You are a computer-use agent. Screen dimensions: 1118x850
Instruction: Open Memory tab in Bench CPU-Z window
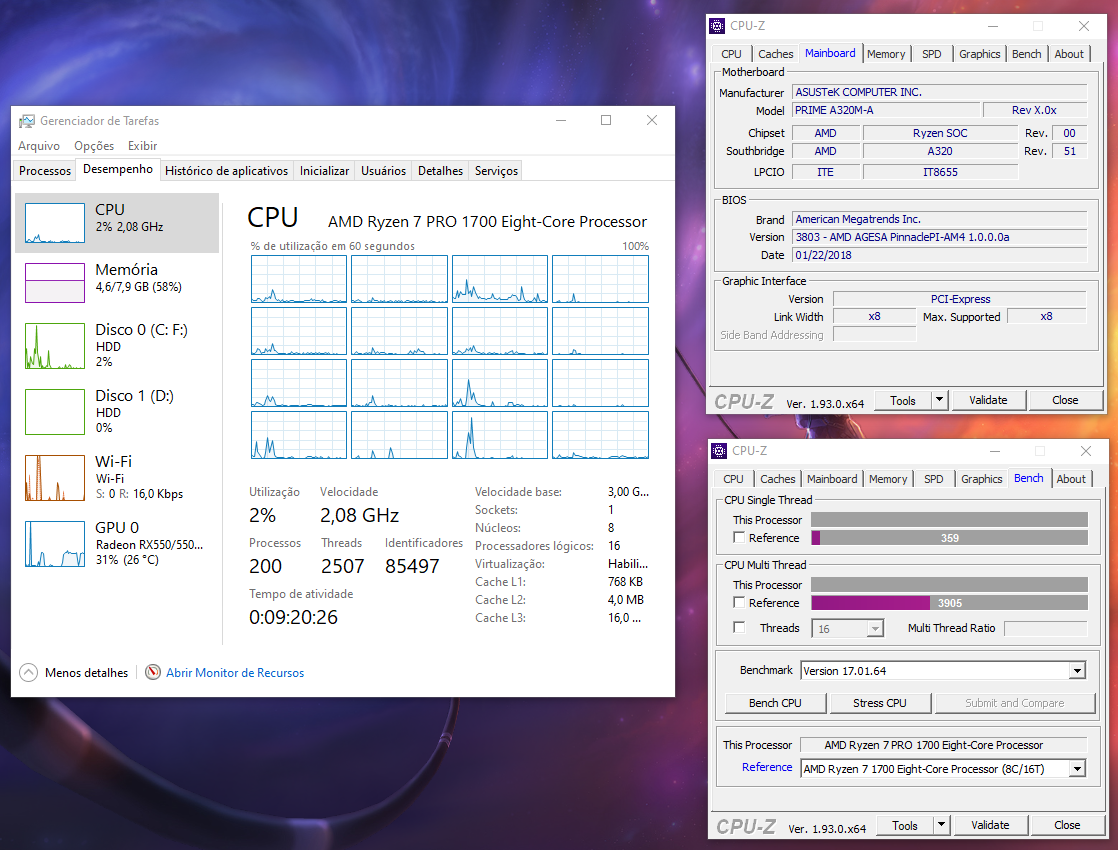point(888,479)
